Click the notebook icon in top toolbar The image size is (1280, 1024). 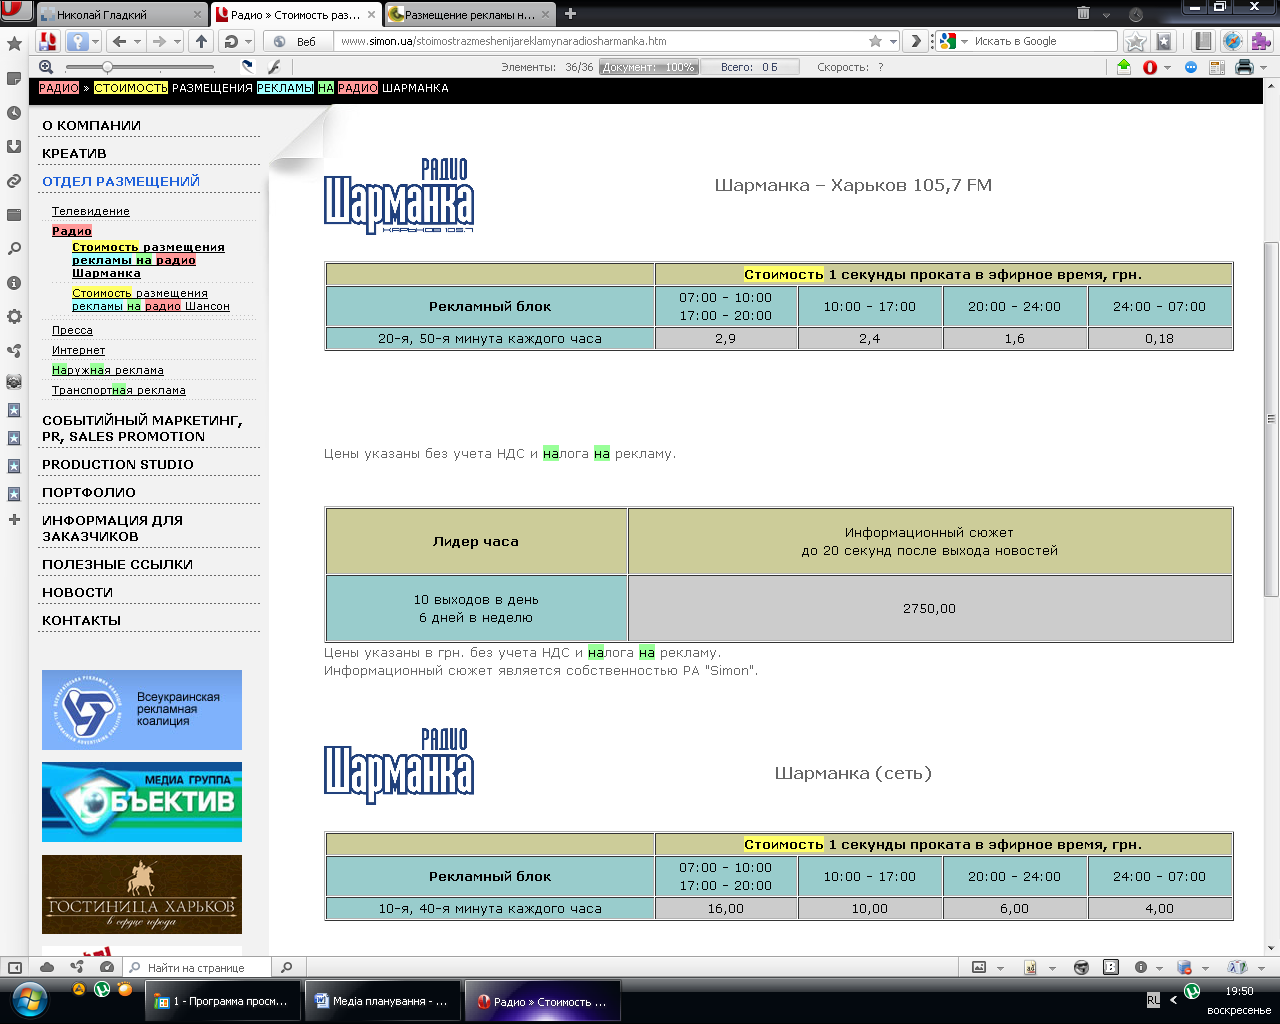1203,41
